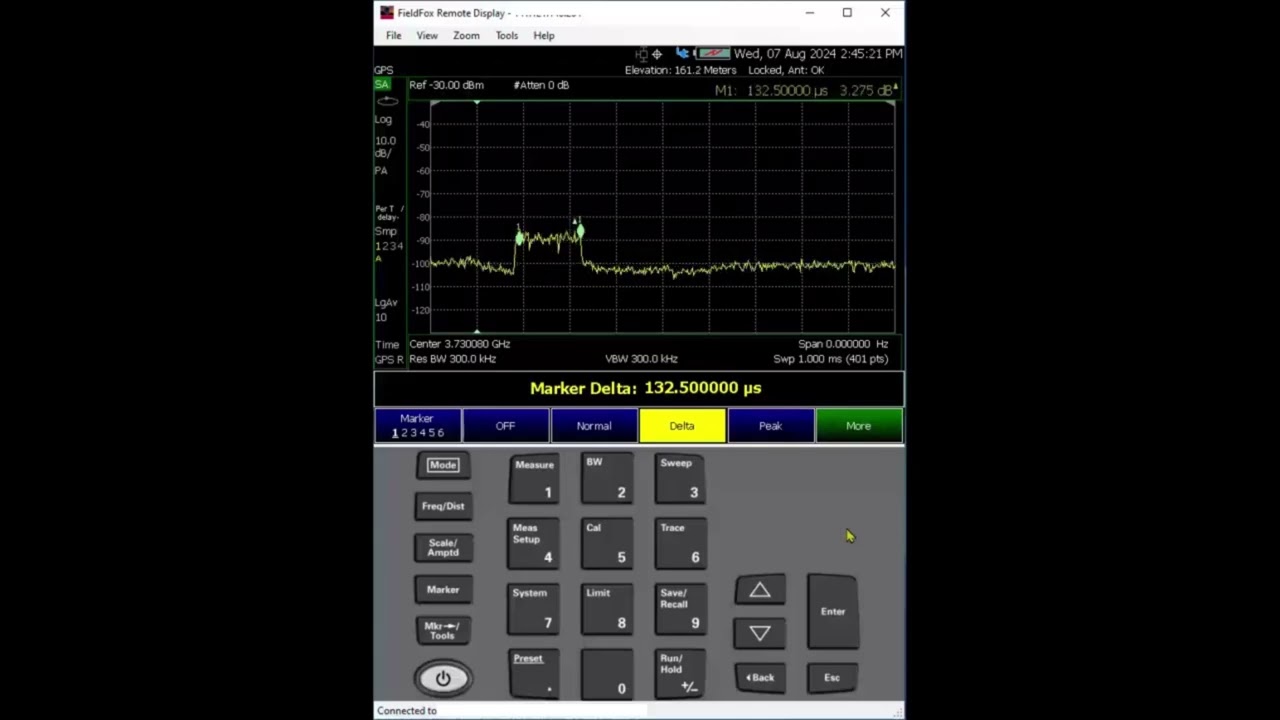
Task: Select the yellow Delta marker softkey
Action: coord(682,426)
